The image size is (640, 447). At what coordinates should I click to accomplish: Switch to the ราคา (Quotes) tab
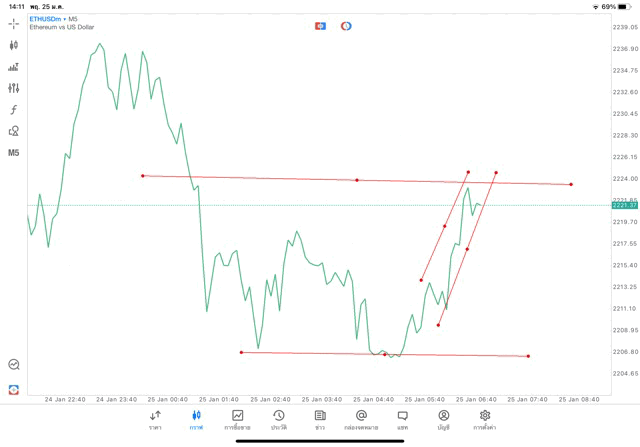(155, 420)
